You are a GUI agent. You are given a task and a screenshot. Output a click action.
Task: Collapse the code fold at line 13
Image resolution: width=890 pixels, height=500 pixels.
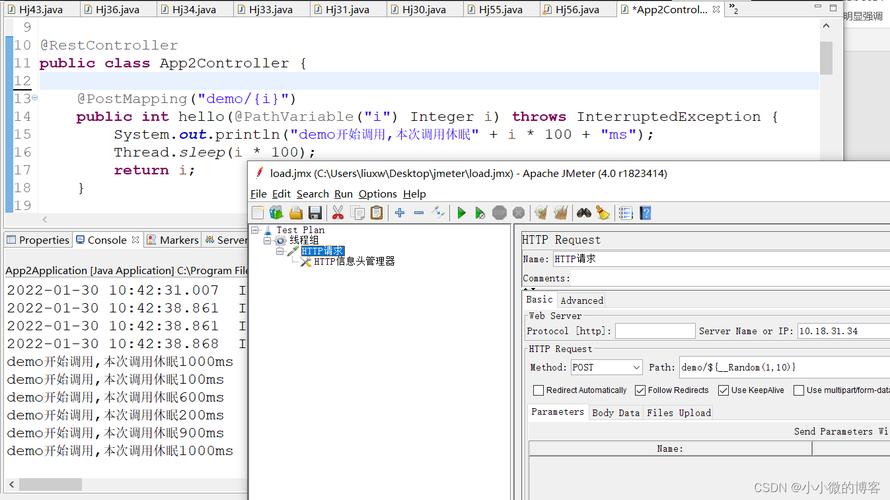(35, 98)
